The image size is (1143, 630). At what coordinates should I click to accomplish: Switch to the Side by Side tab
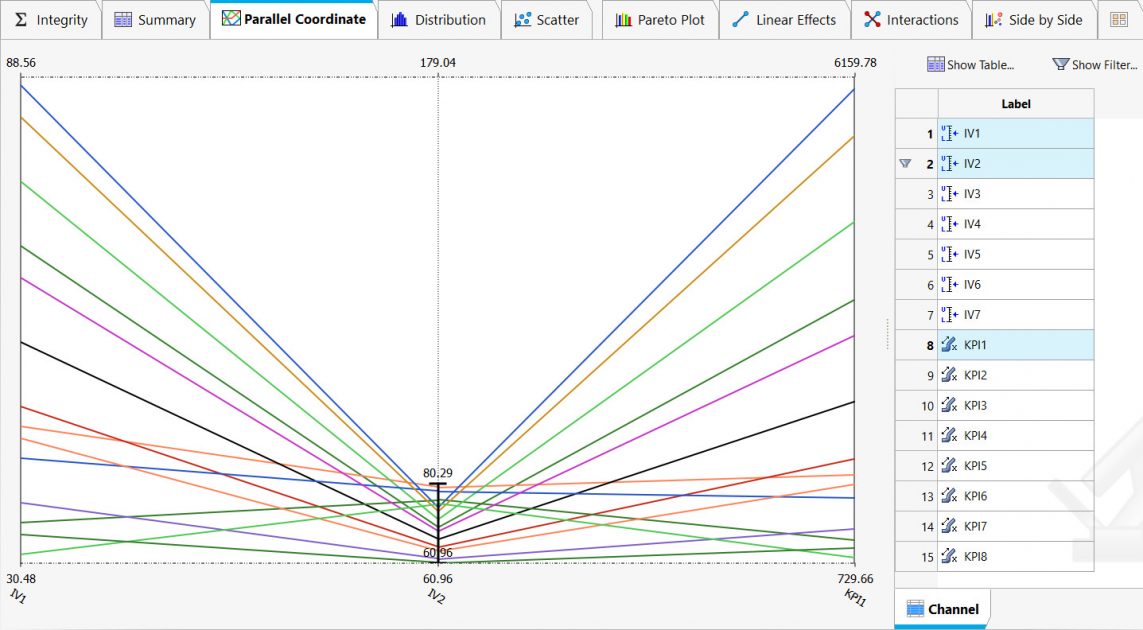pyautogui.click(x=1034, y=20)
